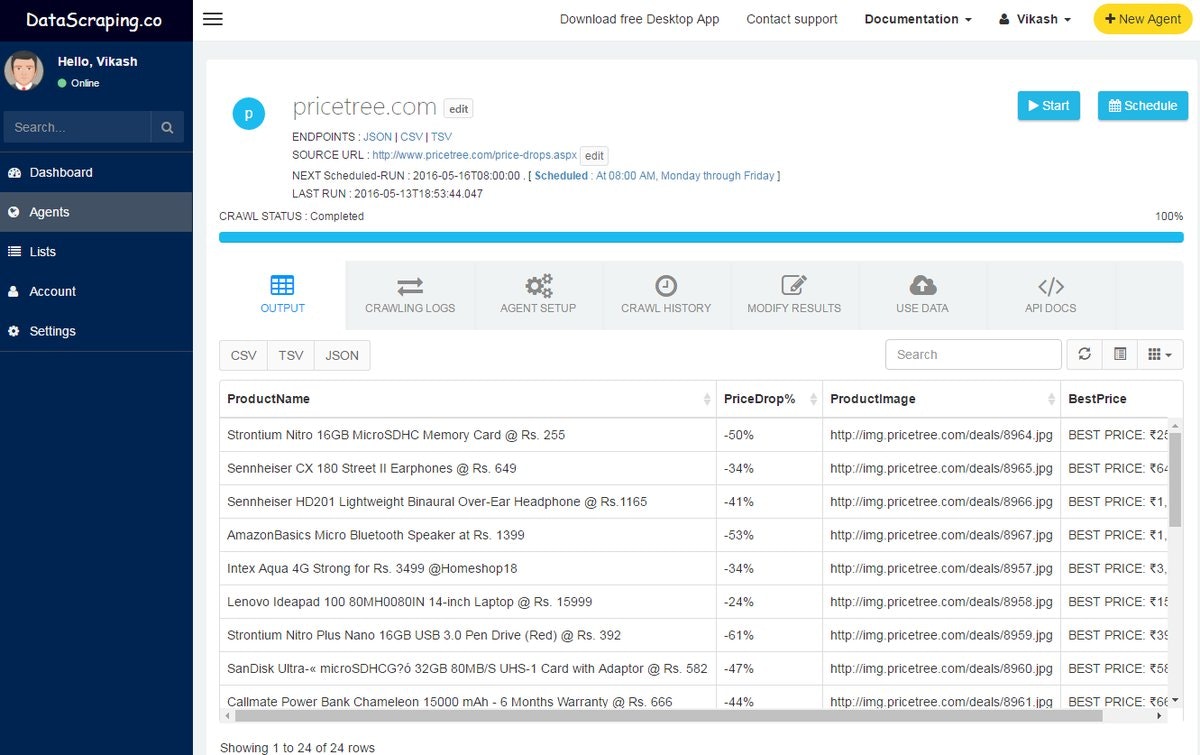Click the DataScraping.co logo

click(x=92, y=21)
